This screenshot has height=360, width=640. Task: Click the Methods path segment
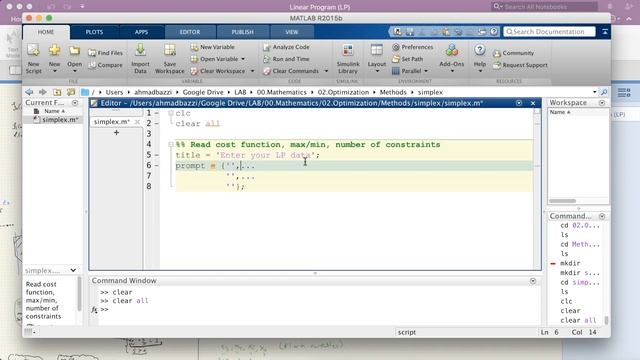click(x=393, y=92)
